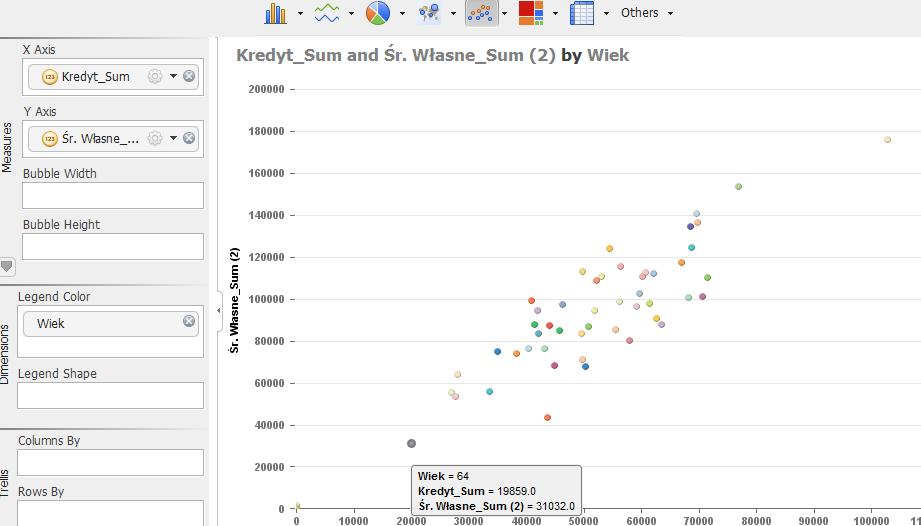Image resolution: width=921 pixels, height=526 pixels.
Task: Click the Dimensions vertical tab label
Action: click(x=5, y=355)
